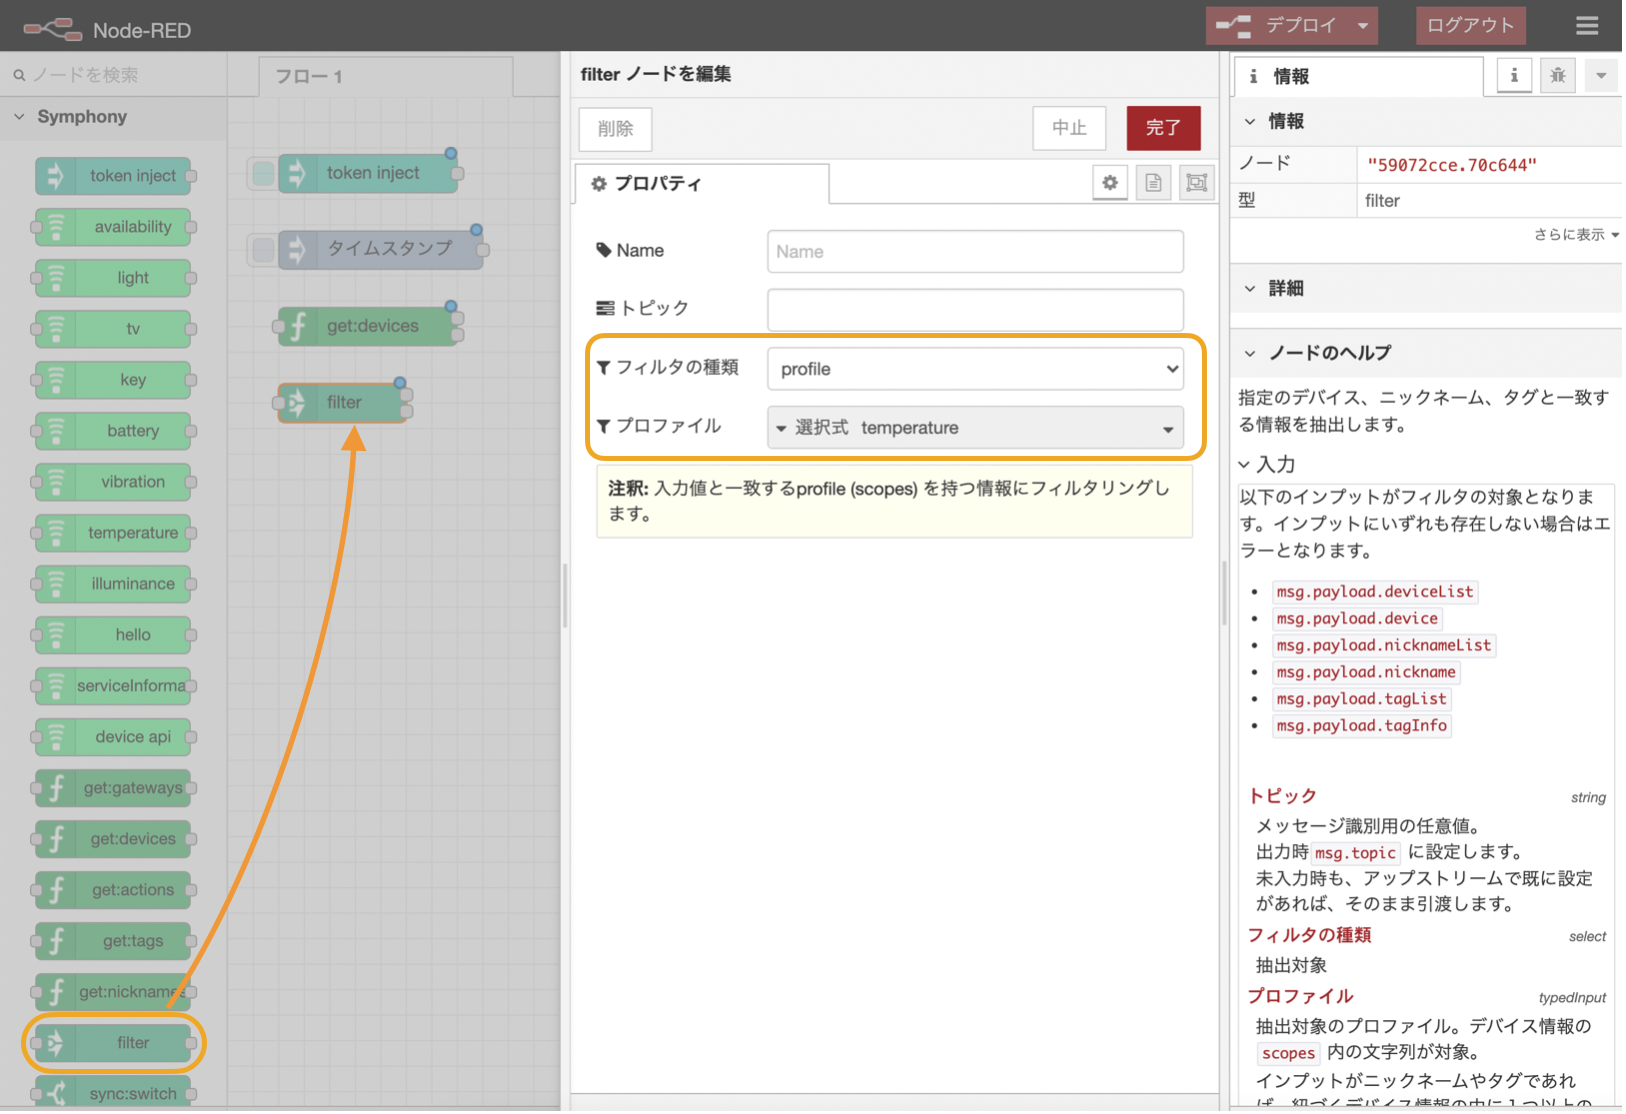Click the msg.payload.tagInfo code text
1626x1114 pixels.
(x=1362, y=726)
